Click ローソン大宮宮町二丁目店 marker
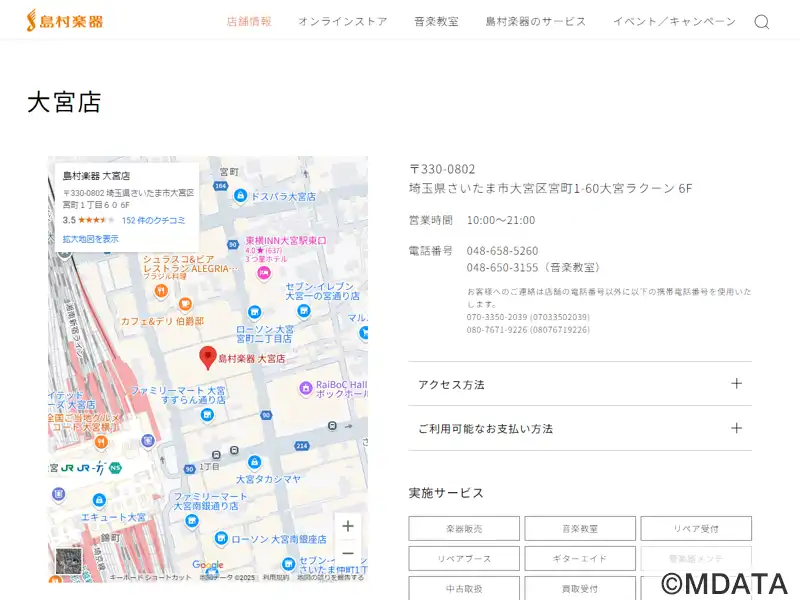The height and width of the screenshot is (600, 800). (254, 312)
